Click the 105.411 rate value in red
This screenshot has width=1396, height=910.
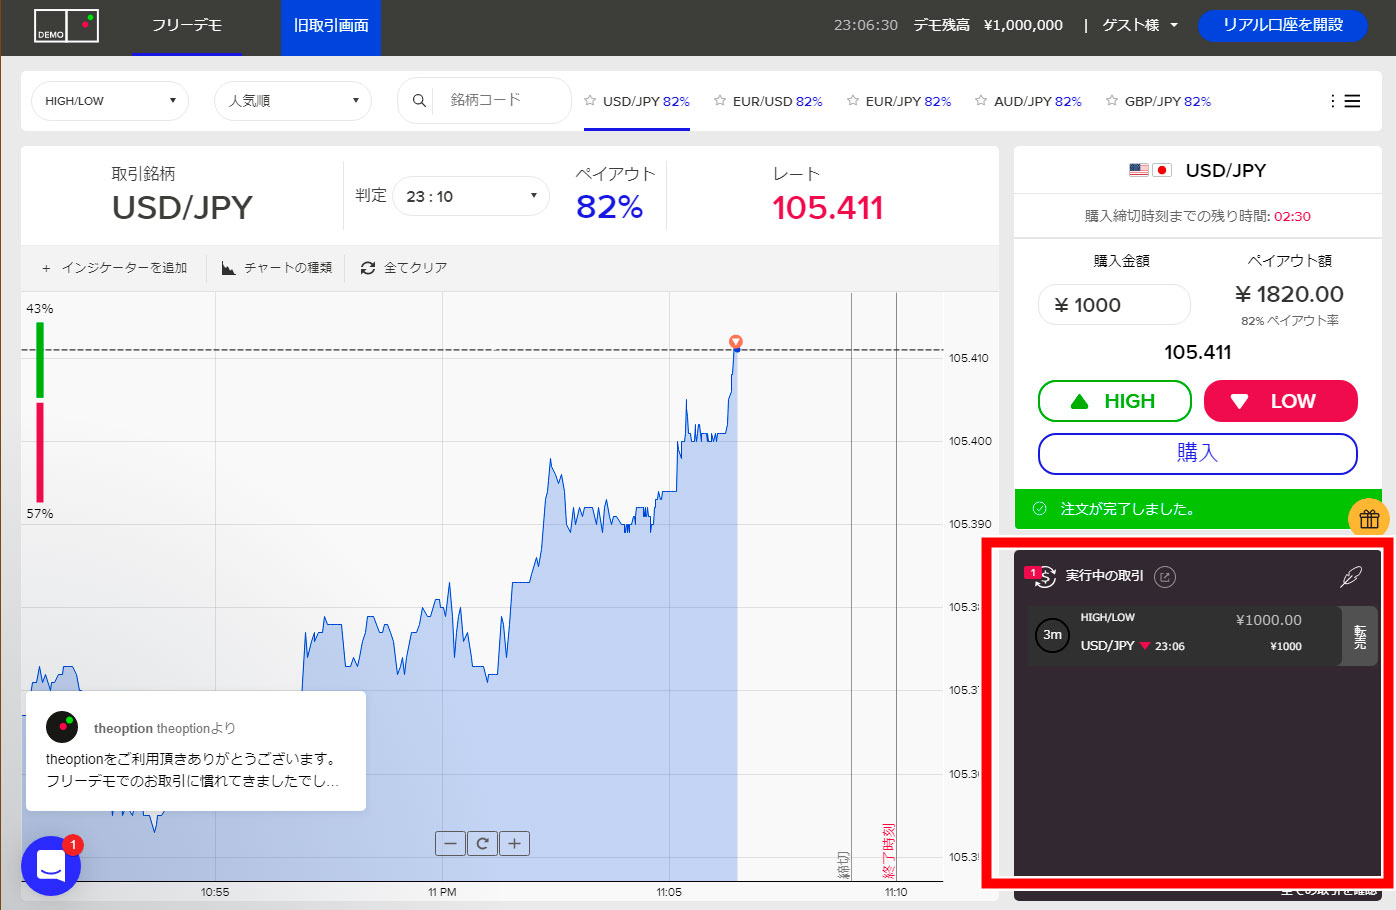[827, 208]
